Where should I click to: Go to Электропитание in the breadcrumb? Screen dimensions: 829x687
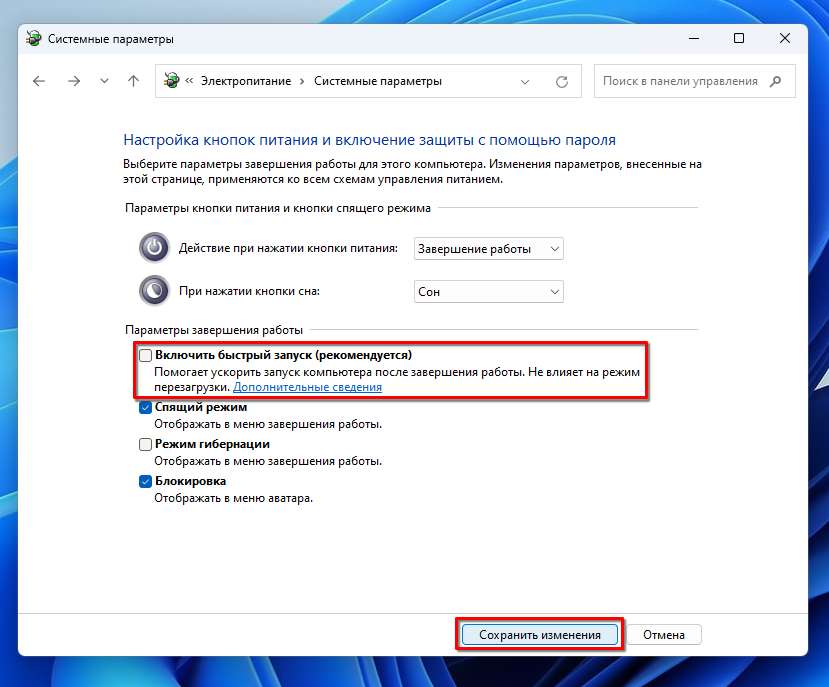[x=245, y=81]
